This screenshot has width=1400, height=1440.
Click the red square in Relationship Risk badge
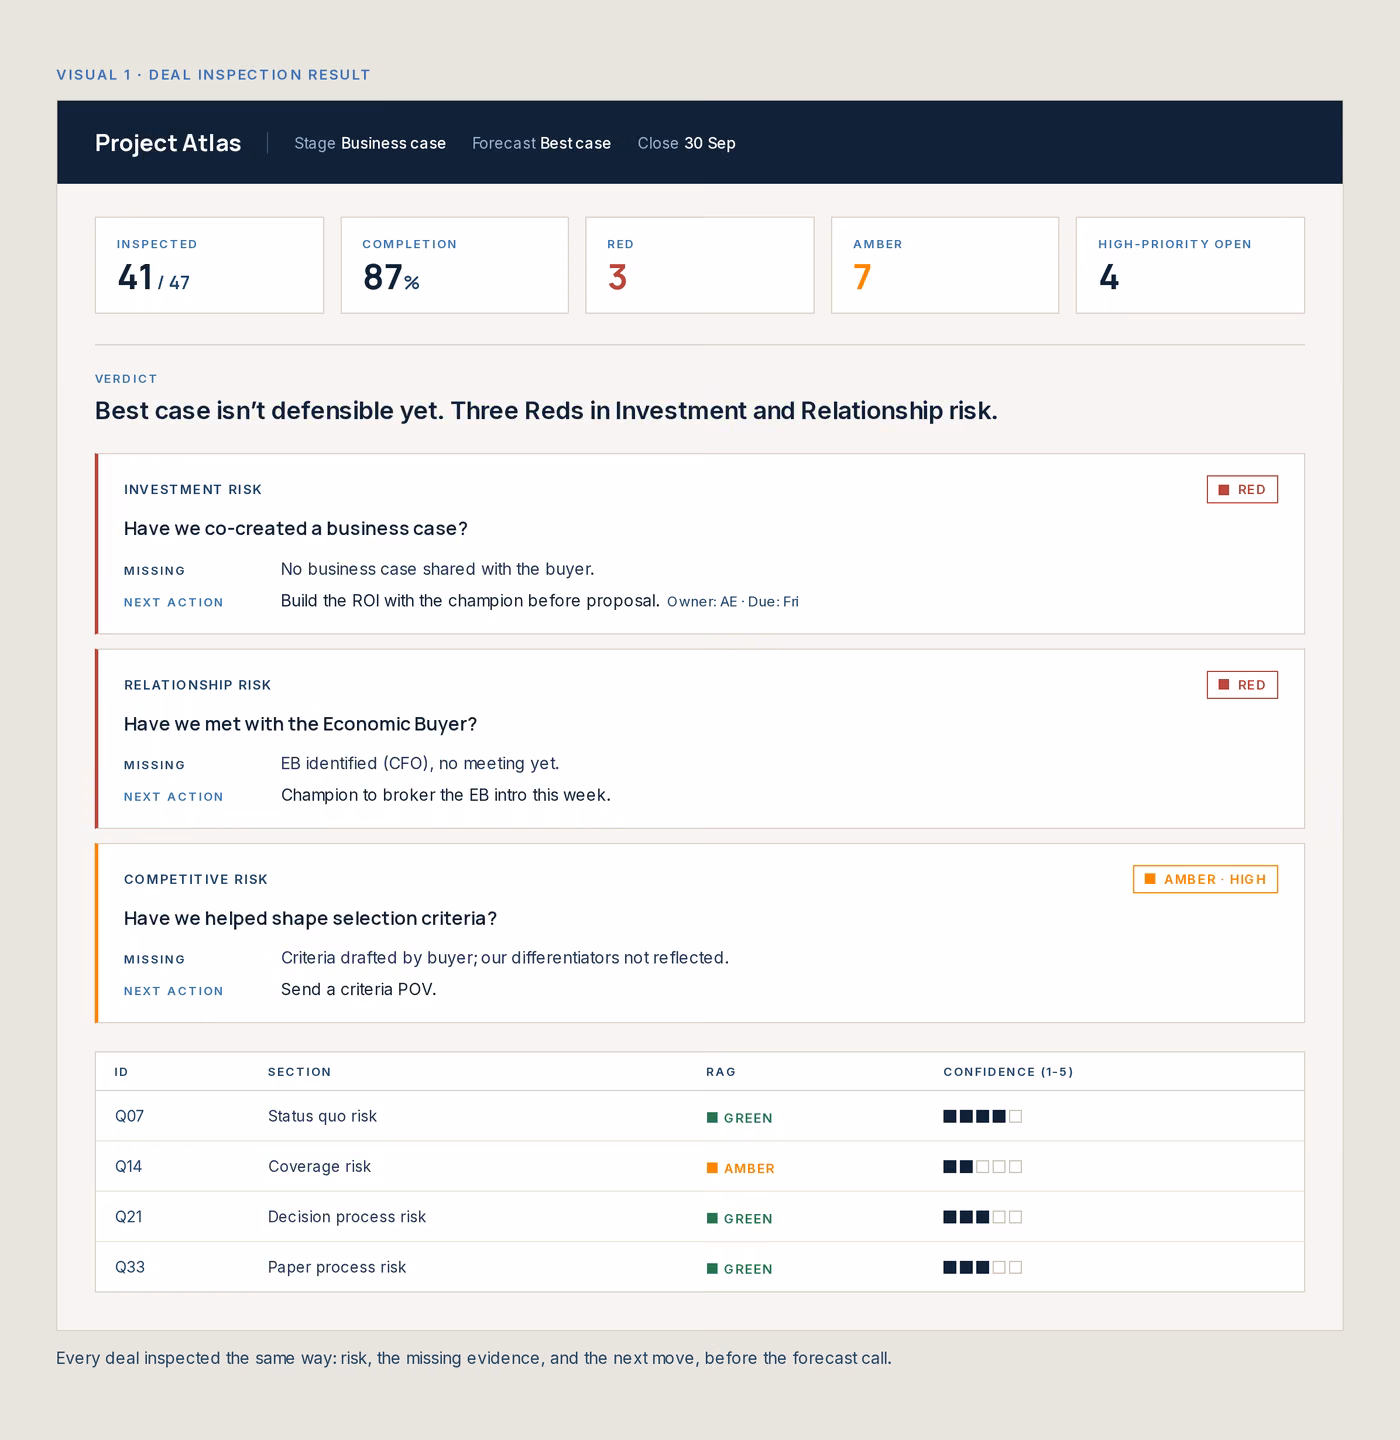[1224, 685]
